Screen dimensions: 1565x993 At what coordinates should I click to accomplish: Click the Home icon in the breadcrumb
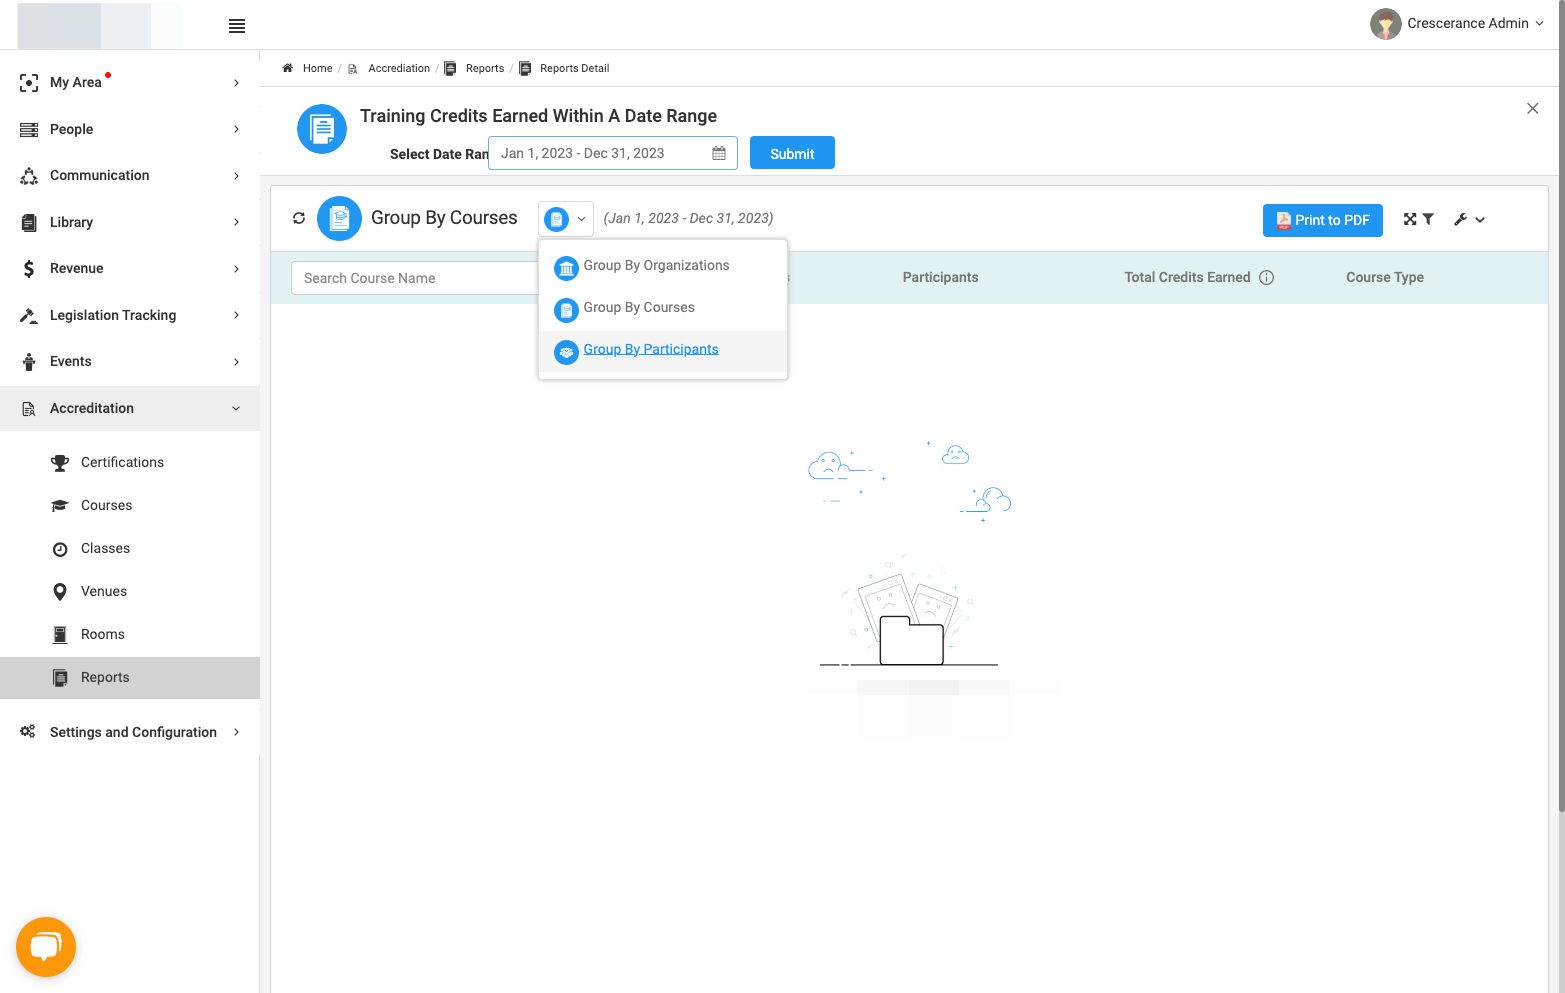288,68
